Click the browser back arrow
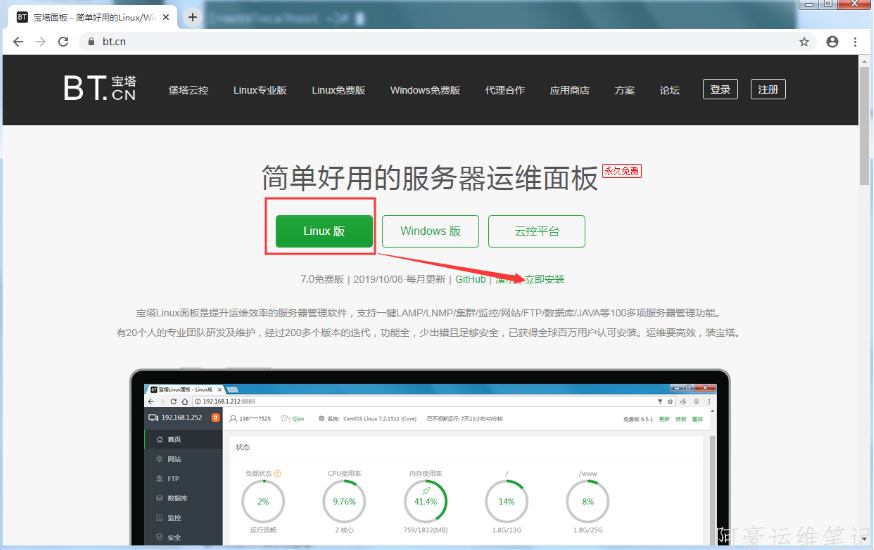The height and width of the screenshot is (550, 874). 17,42
